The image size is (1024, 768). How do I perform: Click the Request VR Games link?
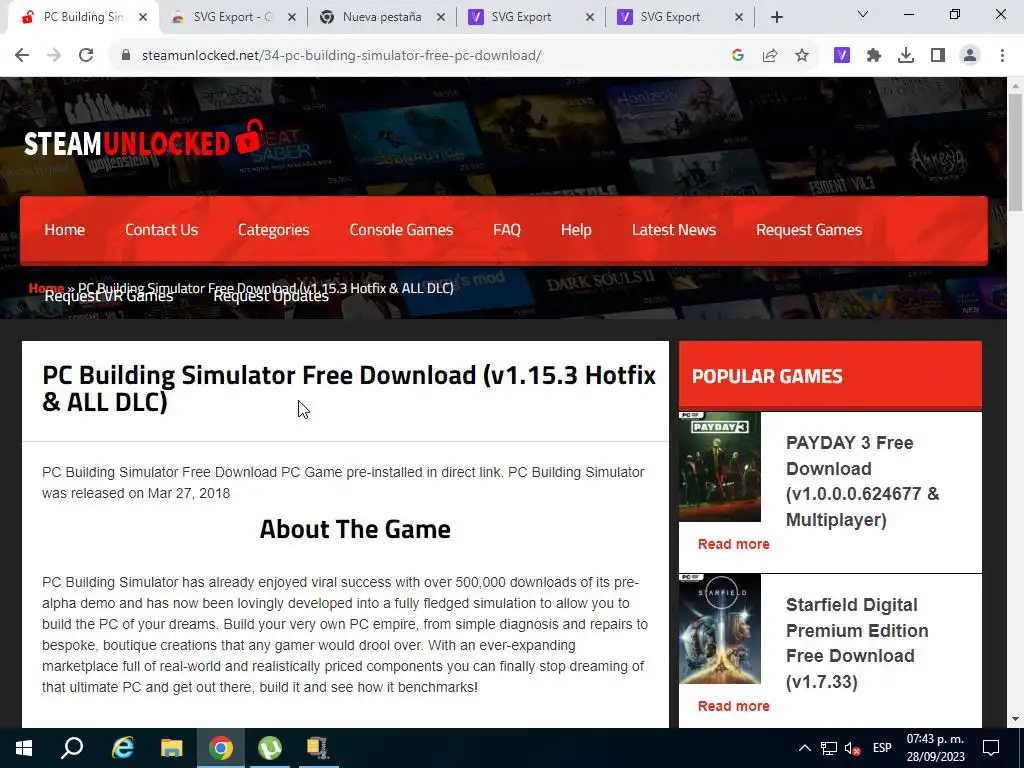[108, 297]
